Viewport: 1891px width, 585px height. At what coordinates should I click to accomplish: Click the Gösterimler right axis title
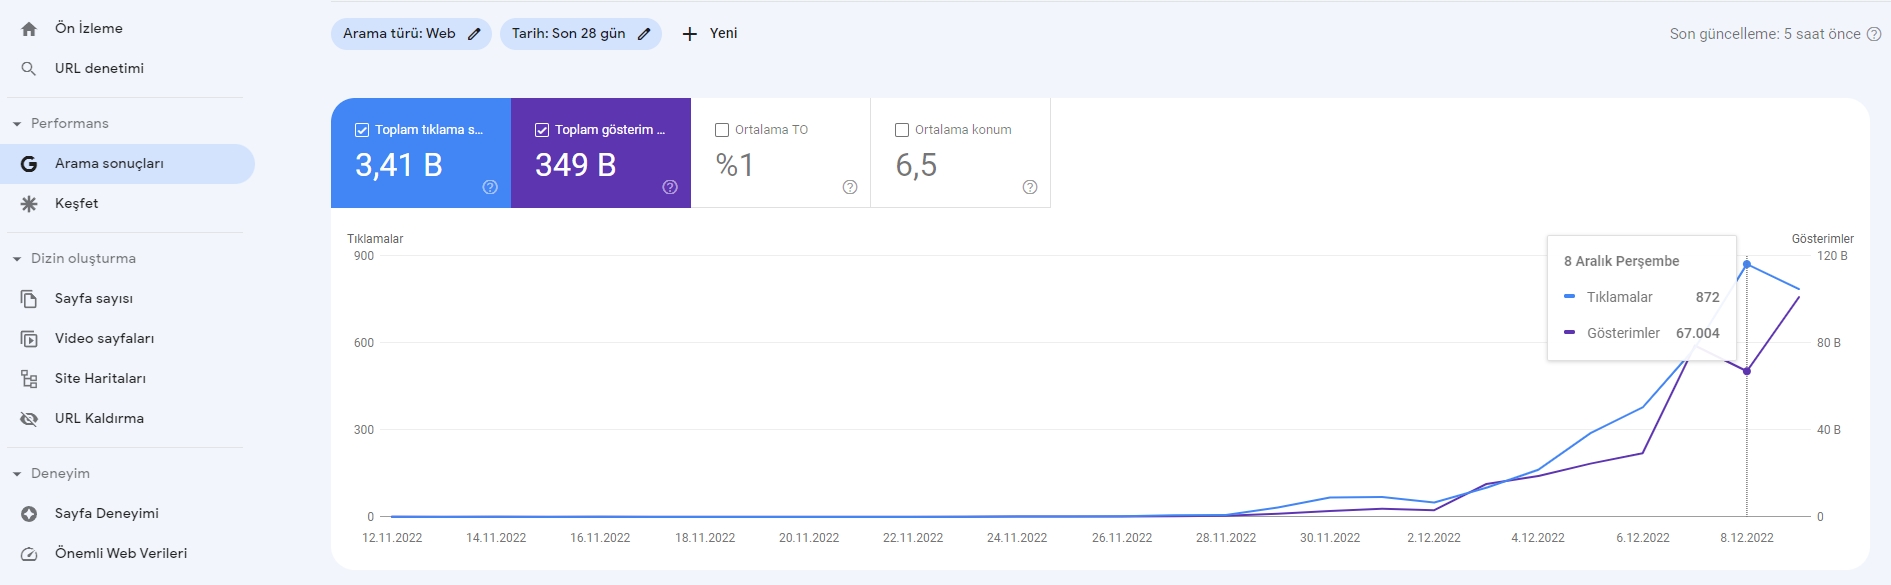pos(1822,239)
